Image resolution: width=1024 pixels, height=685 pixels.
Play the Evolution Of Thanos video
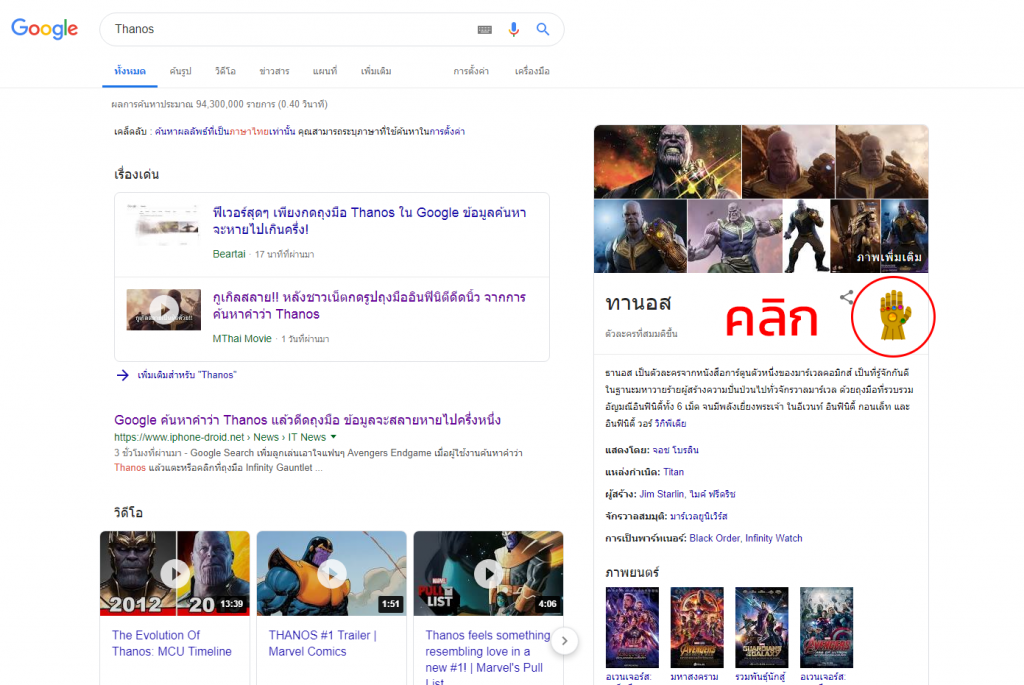click(175, 573)
